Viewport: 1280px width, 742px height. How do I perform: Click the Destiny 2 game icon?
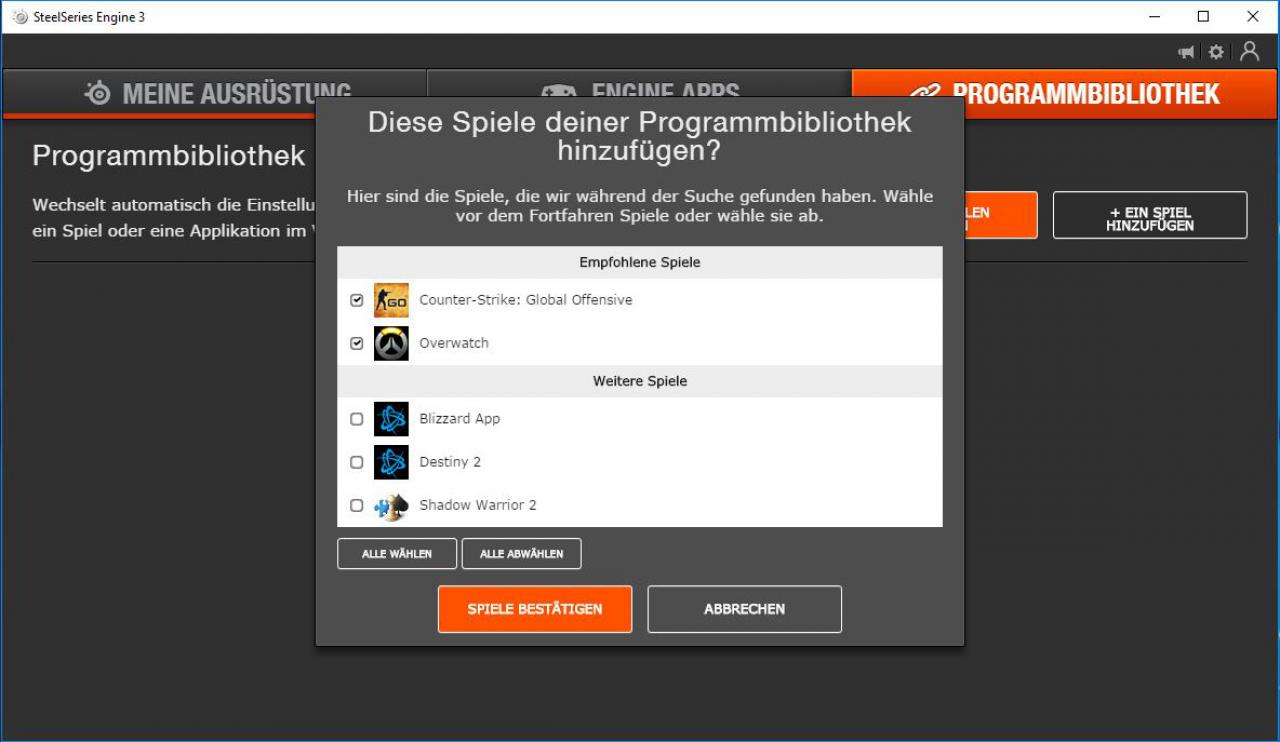[391, 462]
